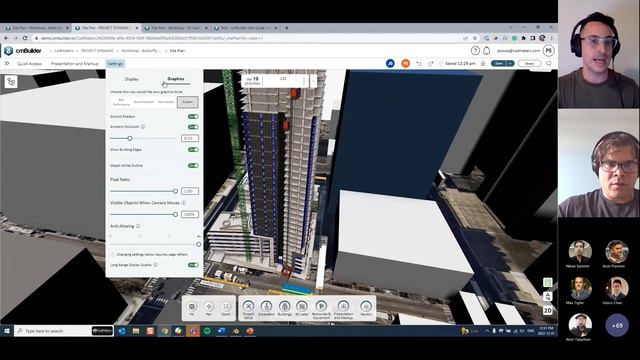Screen dimensions: 640x360
Task: Open the Project Setup tool
Action: (248, 309)
